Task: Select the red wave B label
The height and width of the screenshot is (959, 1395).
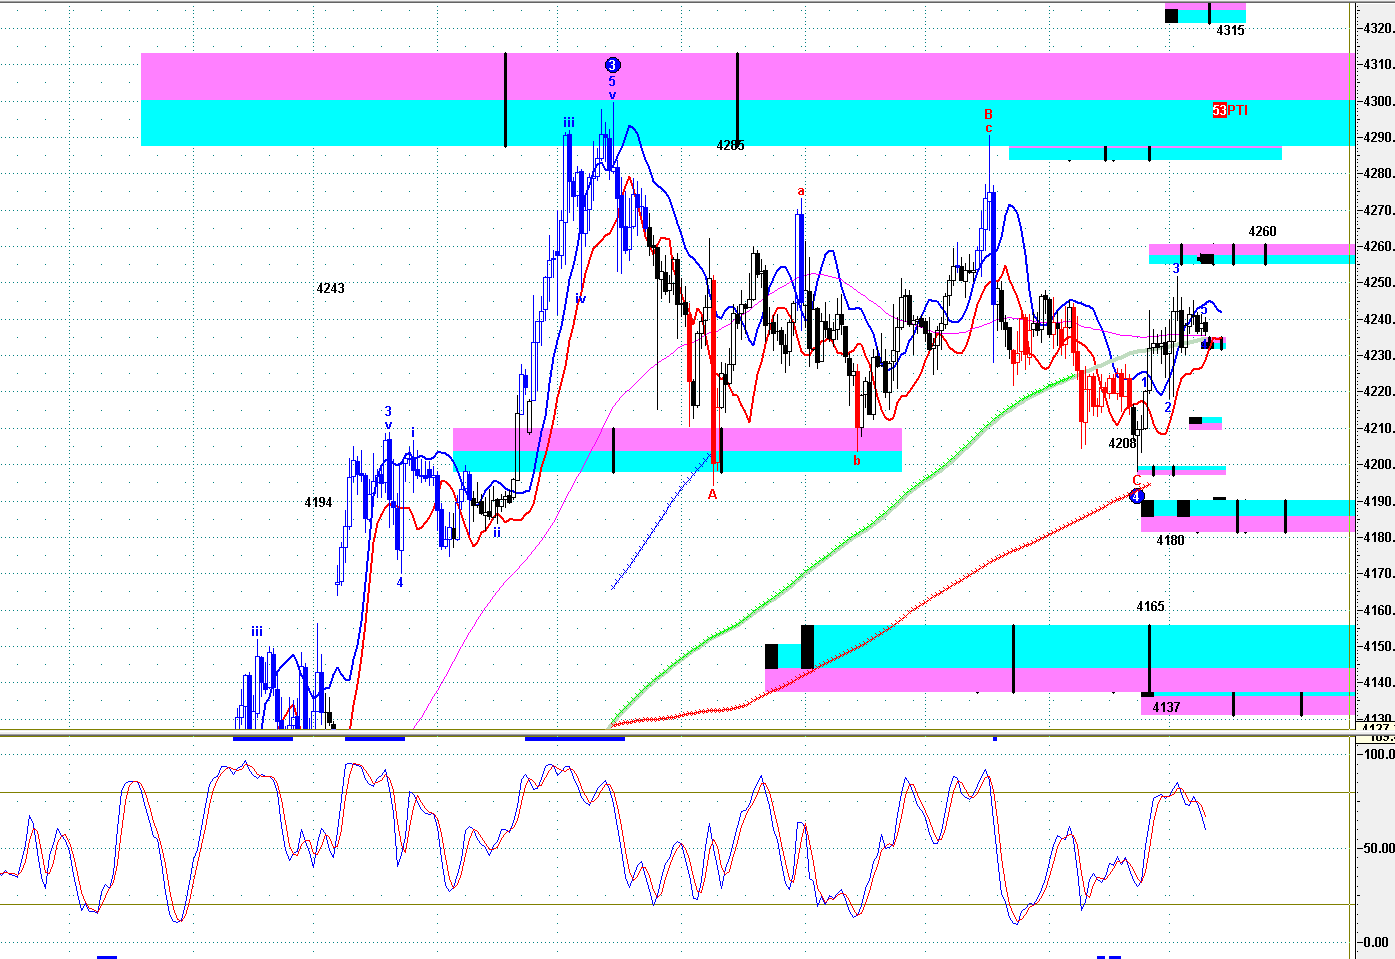Action: tap(988, 114)
